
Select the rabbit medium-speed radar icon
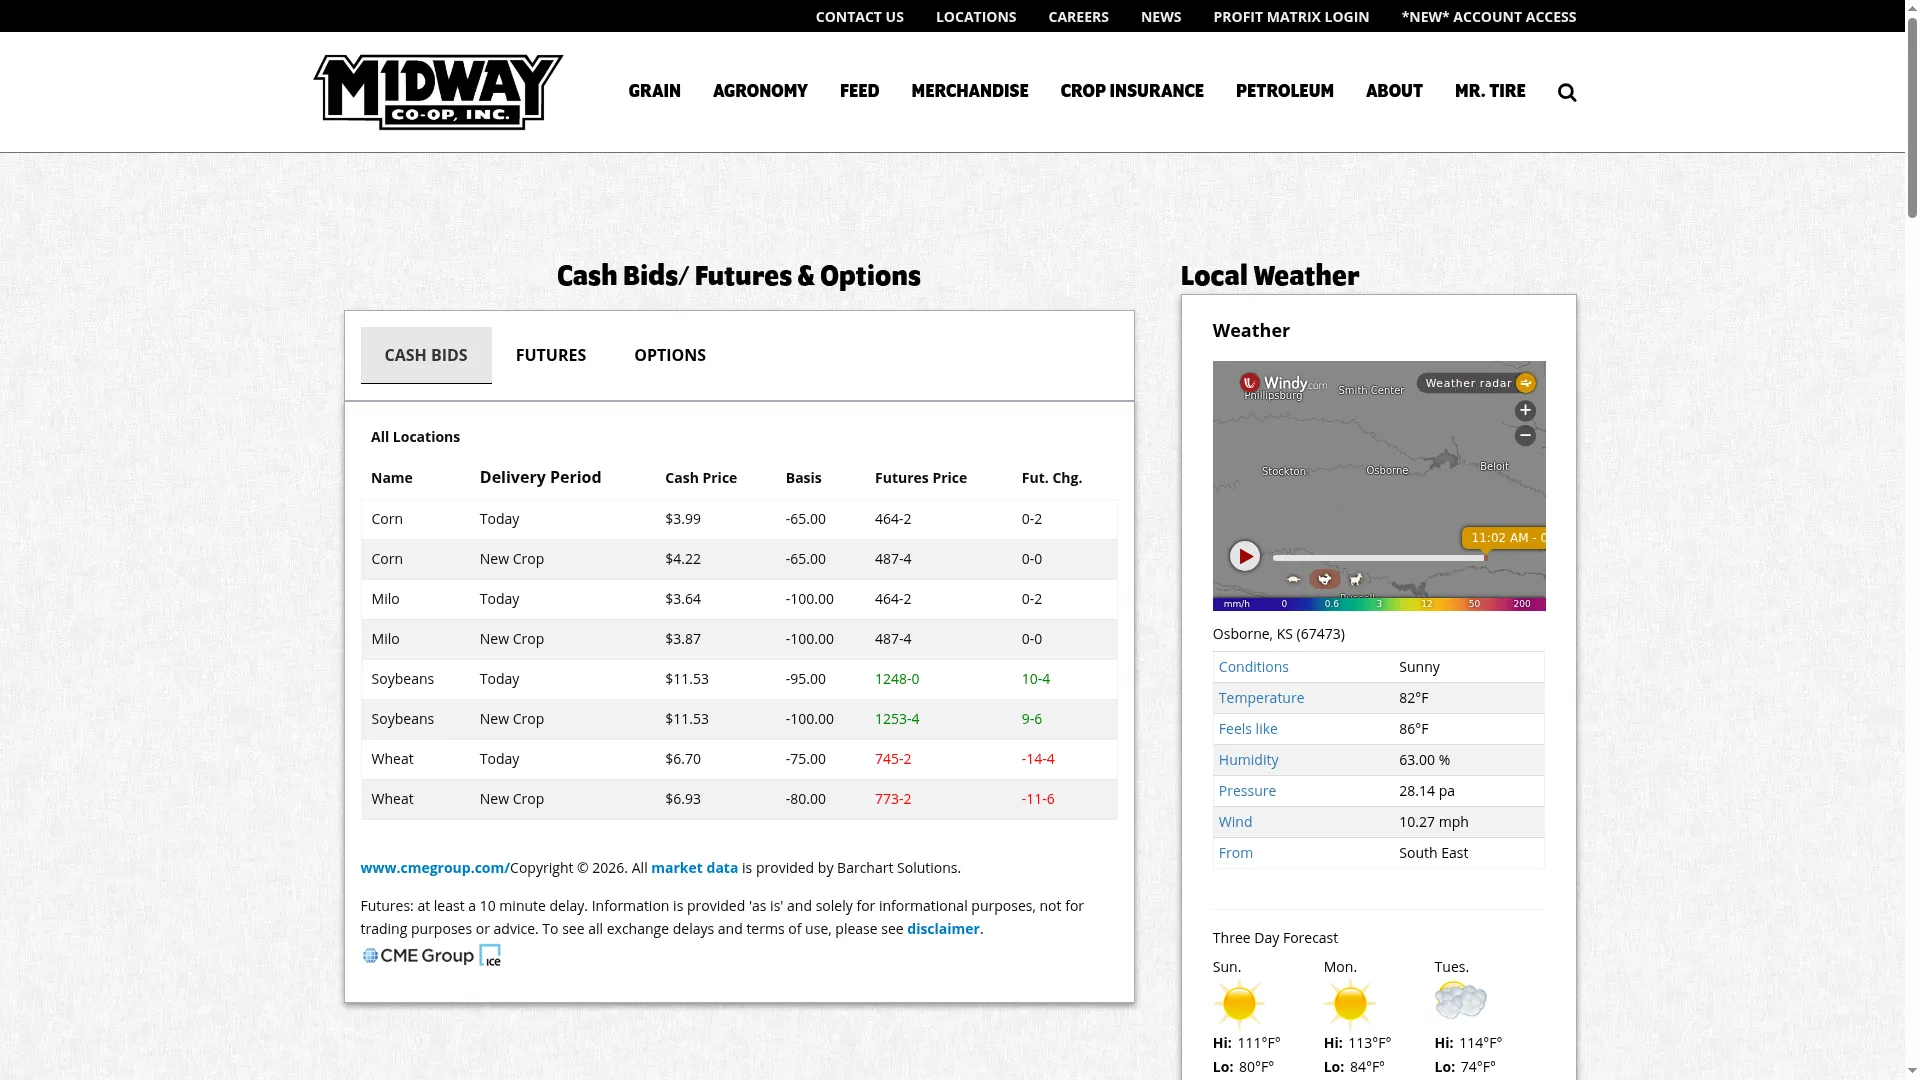(x=1324, y=579)
